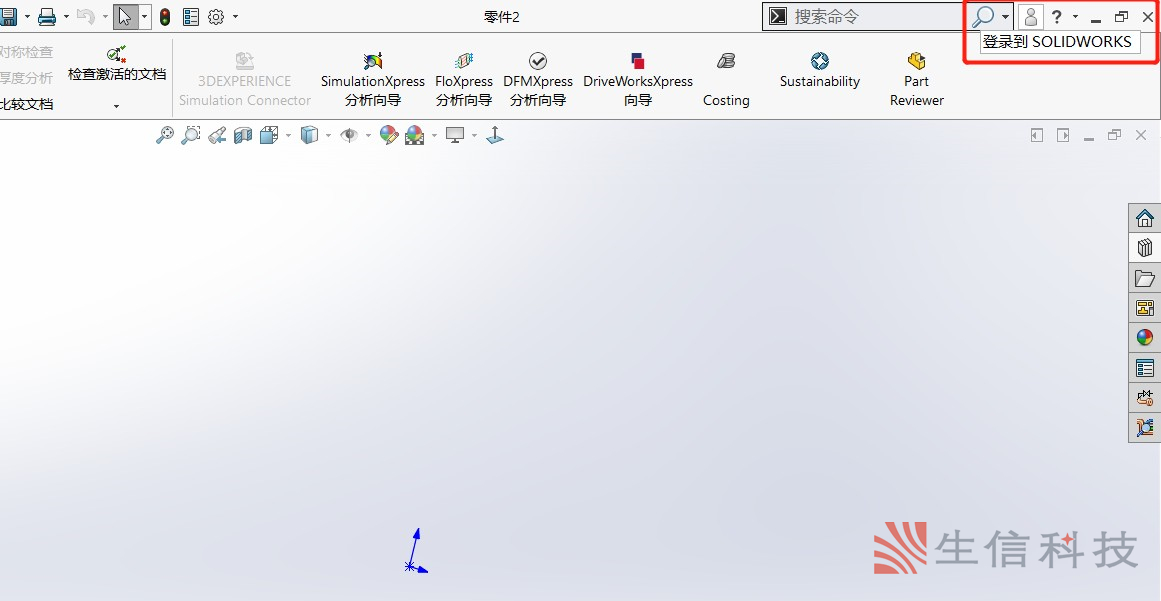The width and height of the screenshot is (1161, 601).
Task: Click the command prompt icon in search box
Action: point(777,16)
